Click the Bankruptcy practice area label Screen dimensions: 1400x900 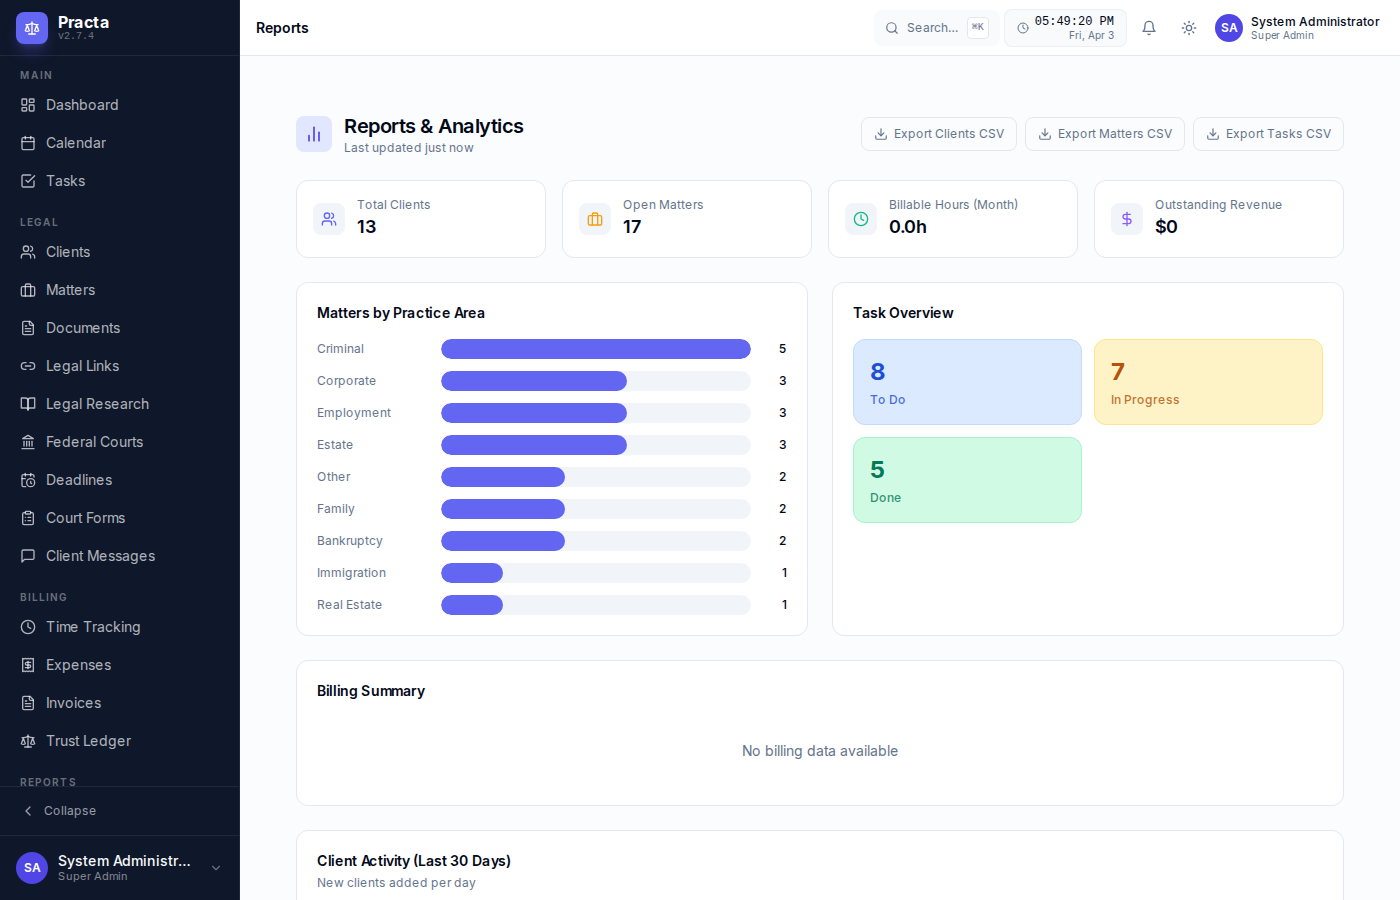click(x=350, y=541)
